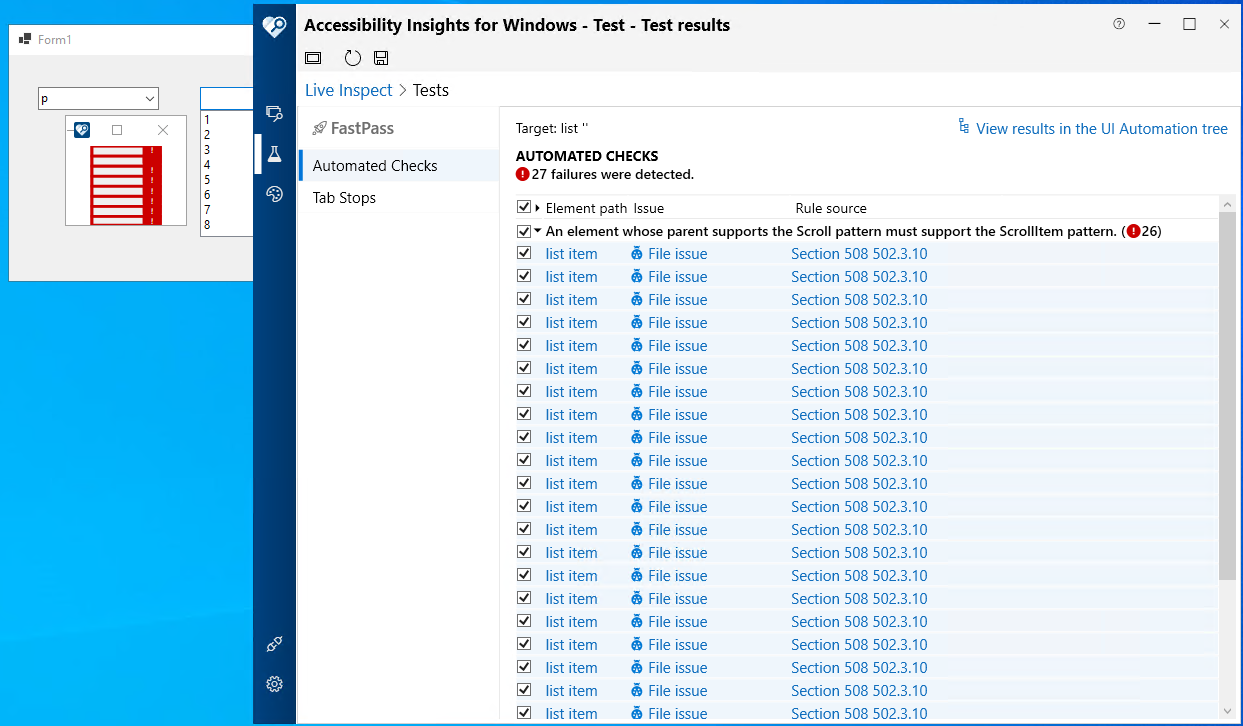
Task: Click the empty text field above Form1 list
Action: click(x=227, y=98)
